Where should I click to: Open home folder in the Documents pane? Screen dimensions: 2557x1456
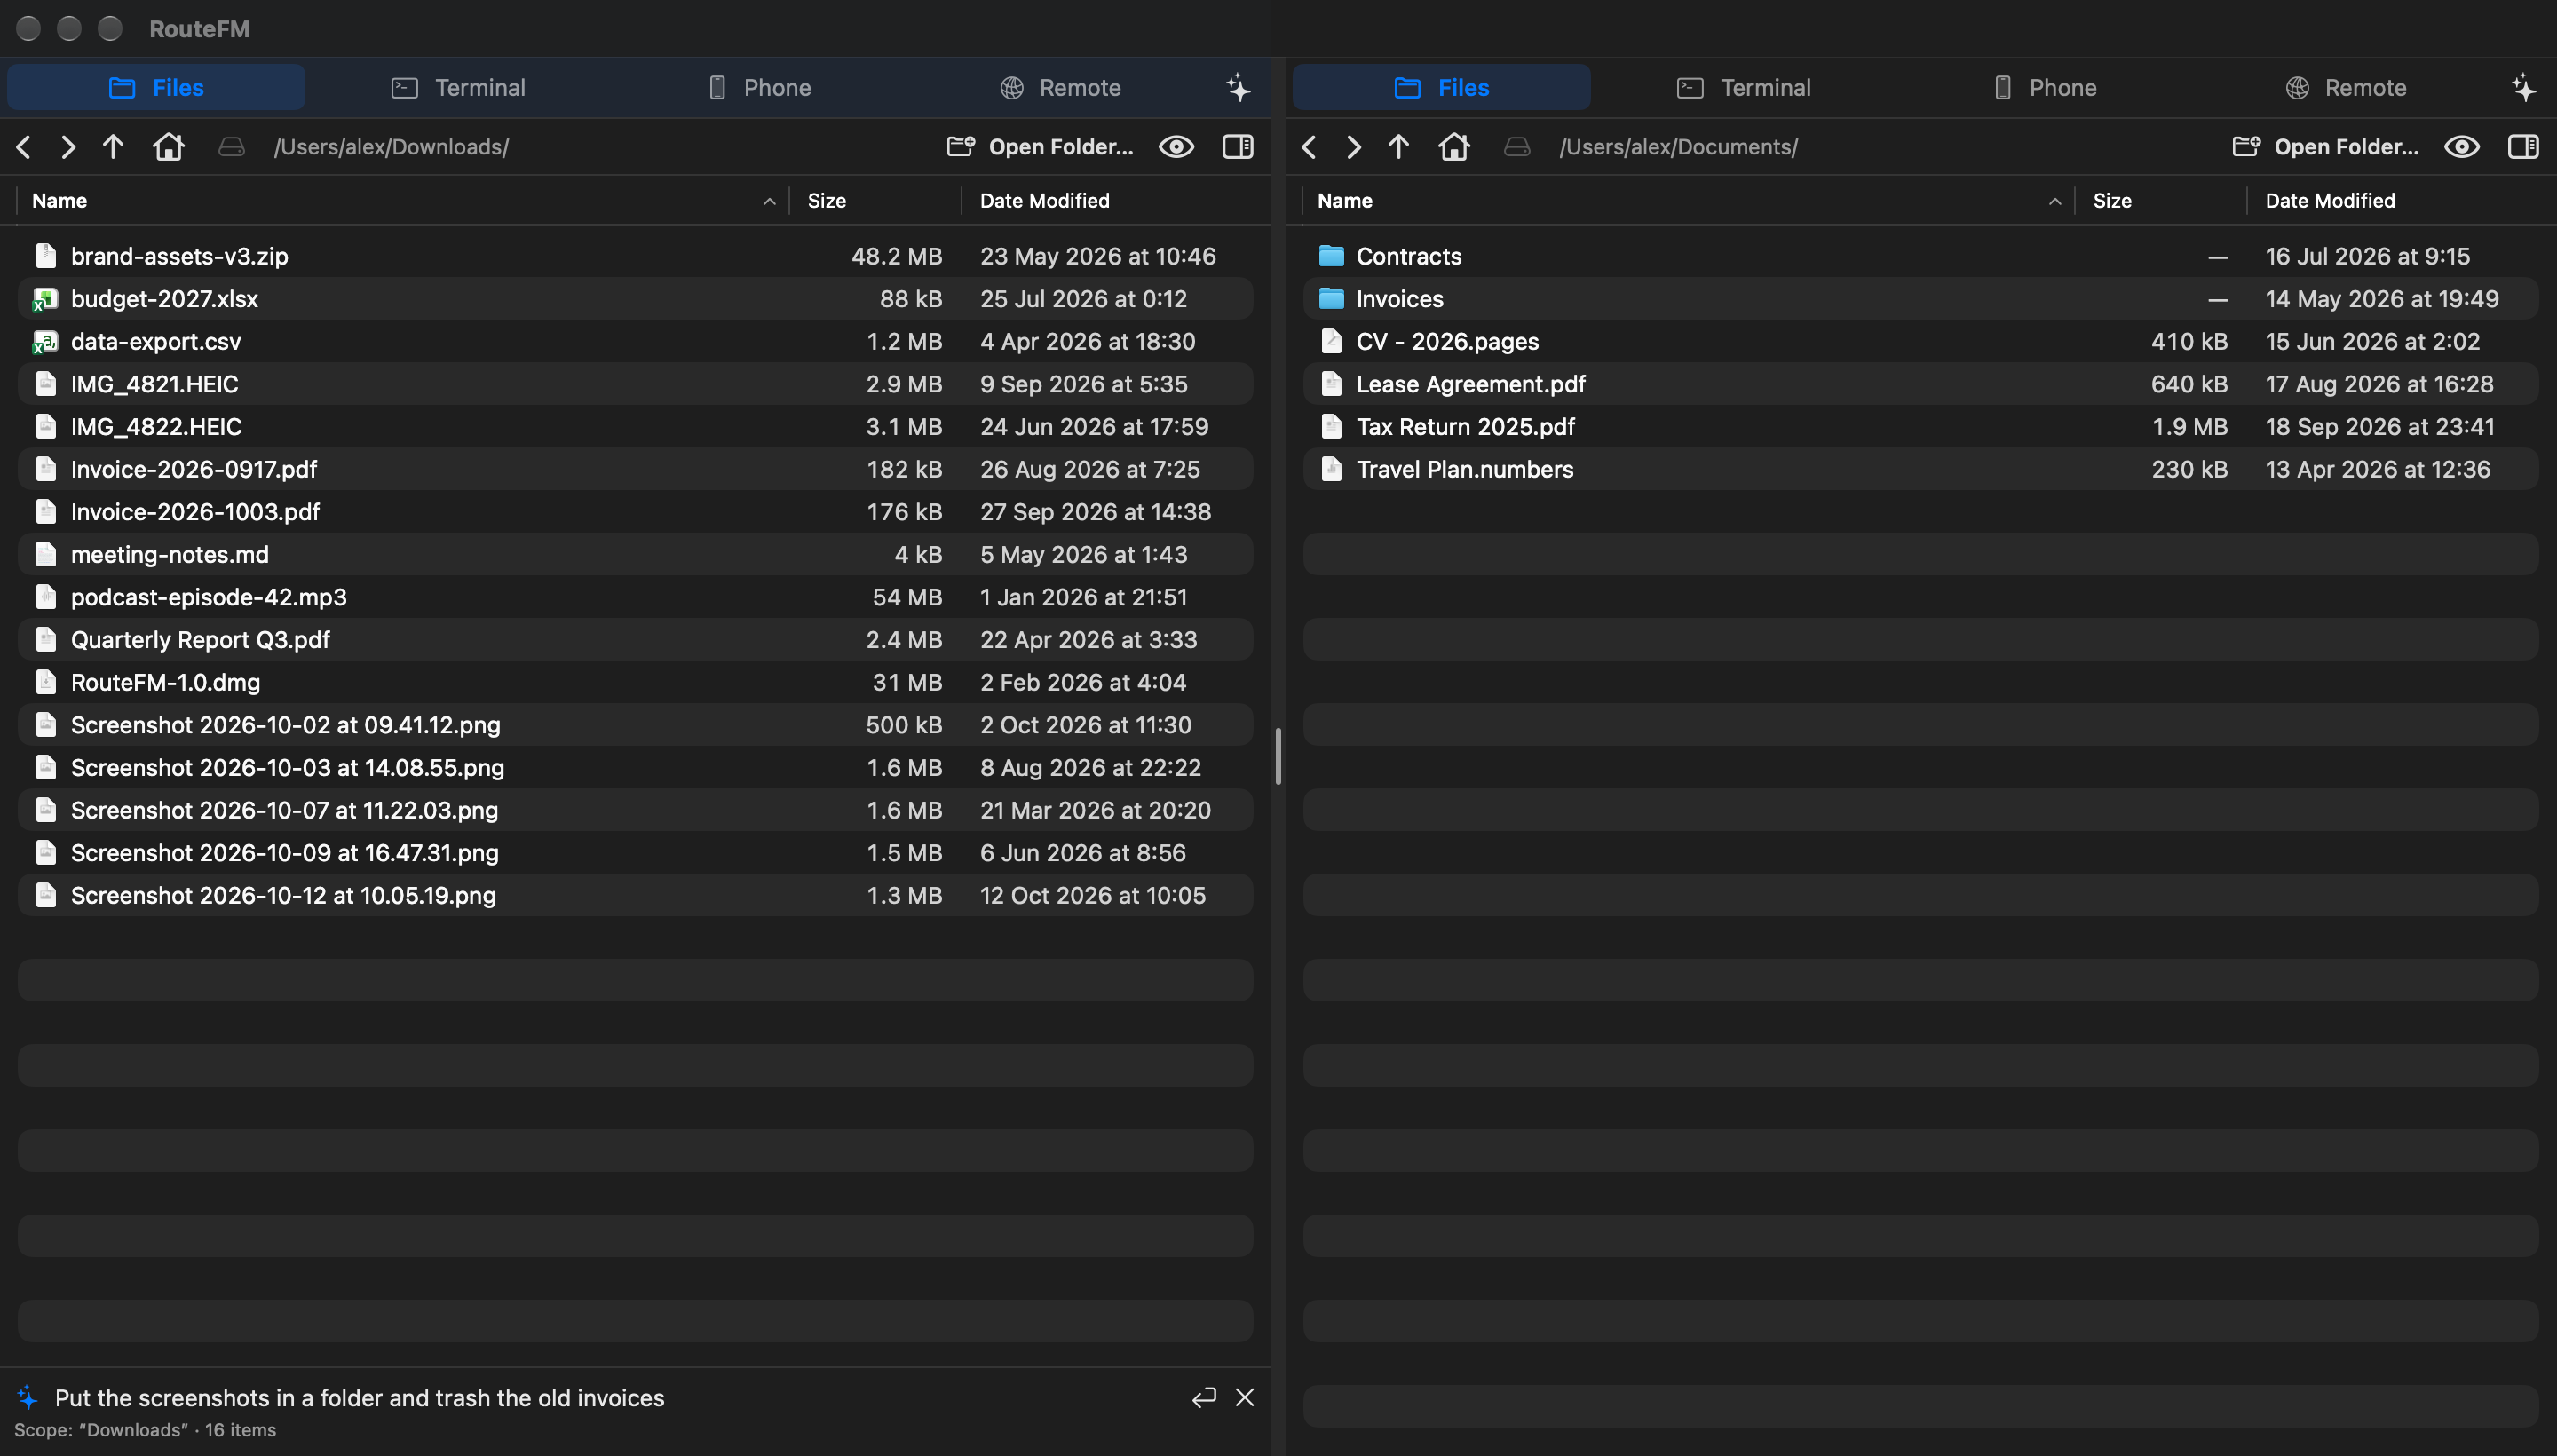coord(1454,147)
